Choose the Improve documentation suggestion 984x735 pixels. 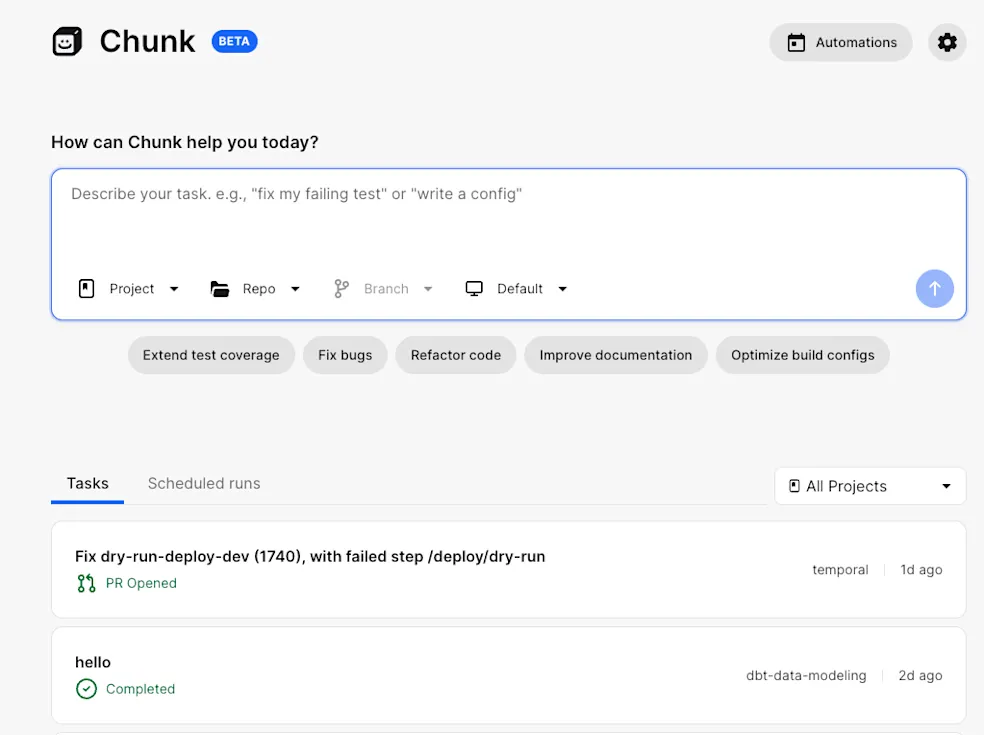[x=616, y=355]
